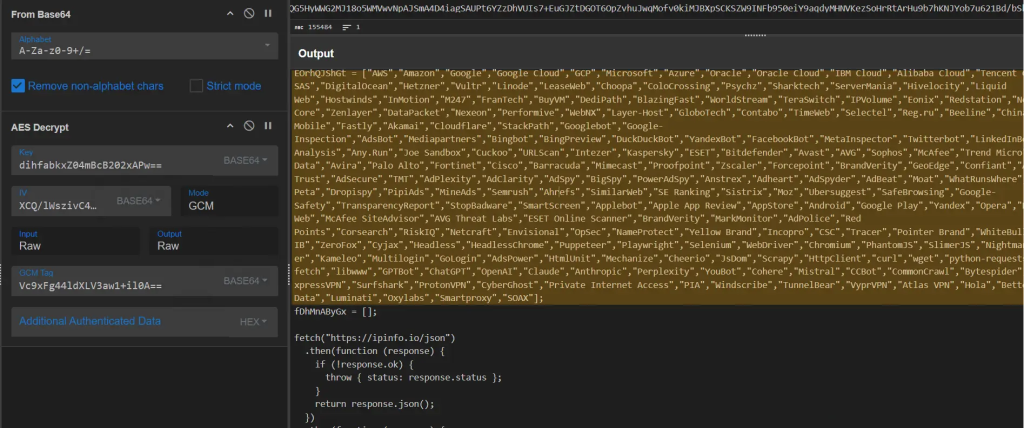The width and height of the screenshot is (1024, 428).
Task: Click the "return response.json();" line
Action: click(x=374, y=404)
